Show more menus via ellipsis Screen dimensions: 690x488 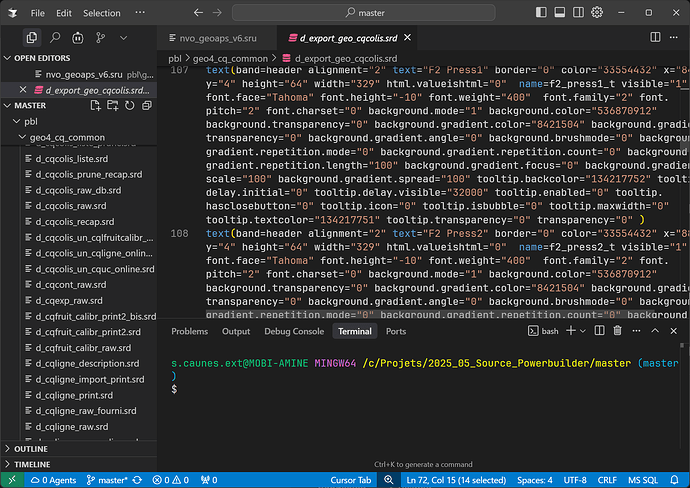(140, 12)
